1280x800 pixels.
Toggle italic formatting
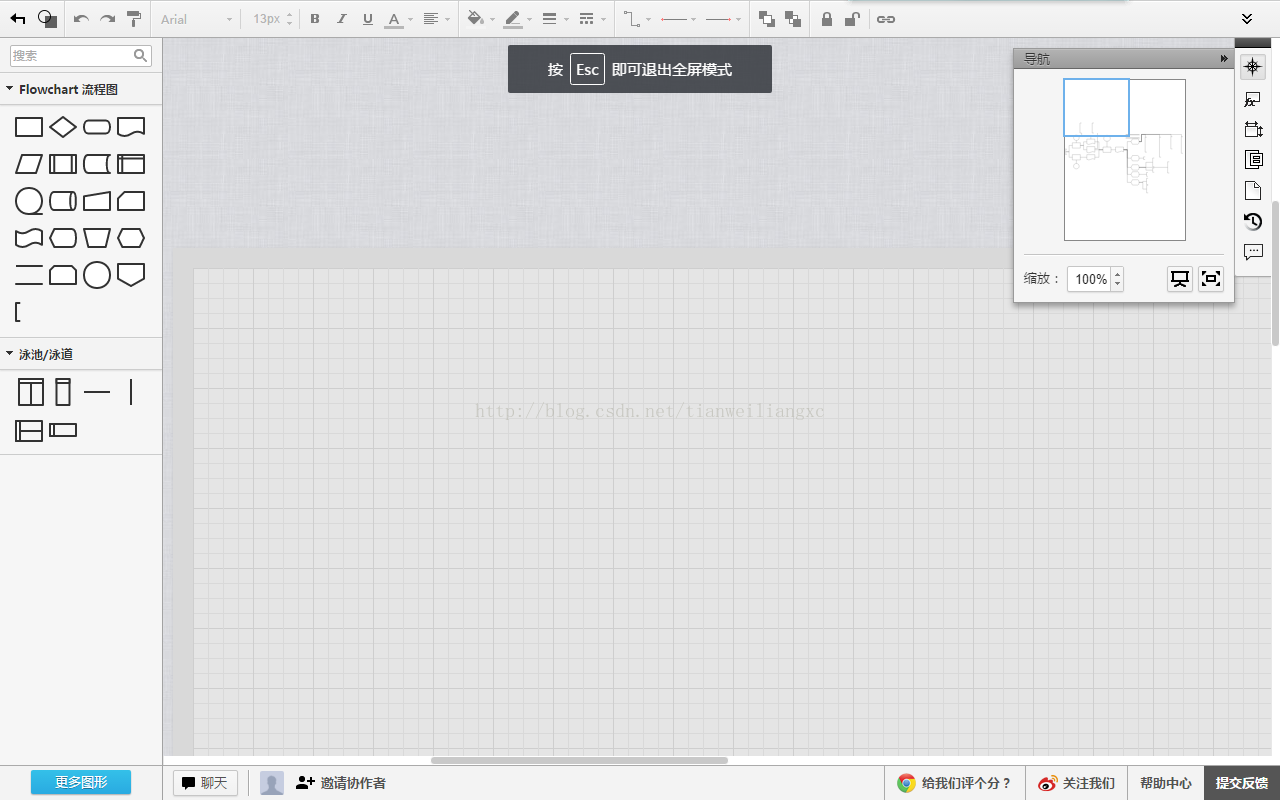(x=342, y=19)
